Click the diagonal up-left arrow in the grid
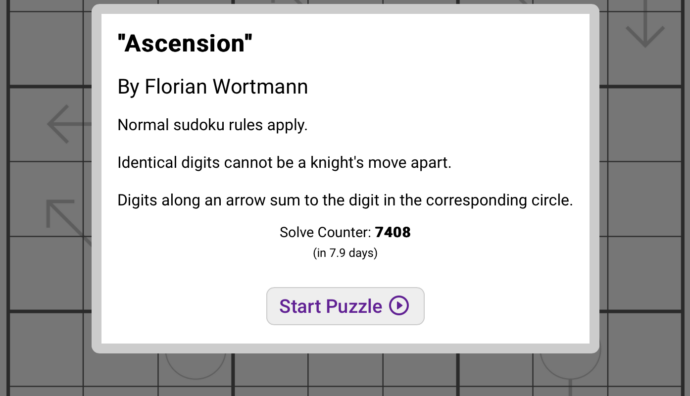690x396 pixels. pos(69,222)
